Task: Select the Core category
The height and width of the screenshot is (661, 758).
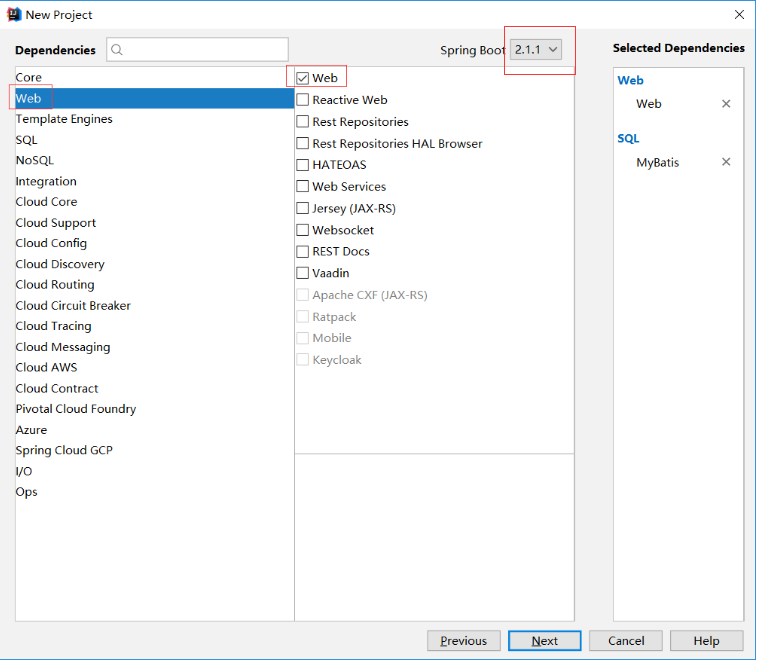Action: point(154,77)
